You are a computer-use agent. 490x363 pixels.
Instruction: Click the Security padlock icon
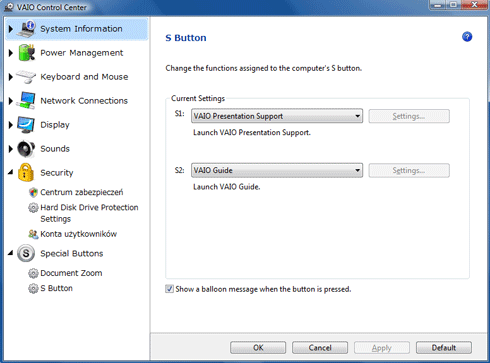(x=26, y=173)
